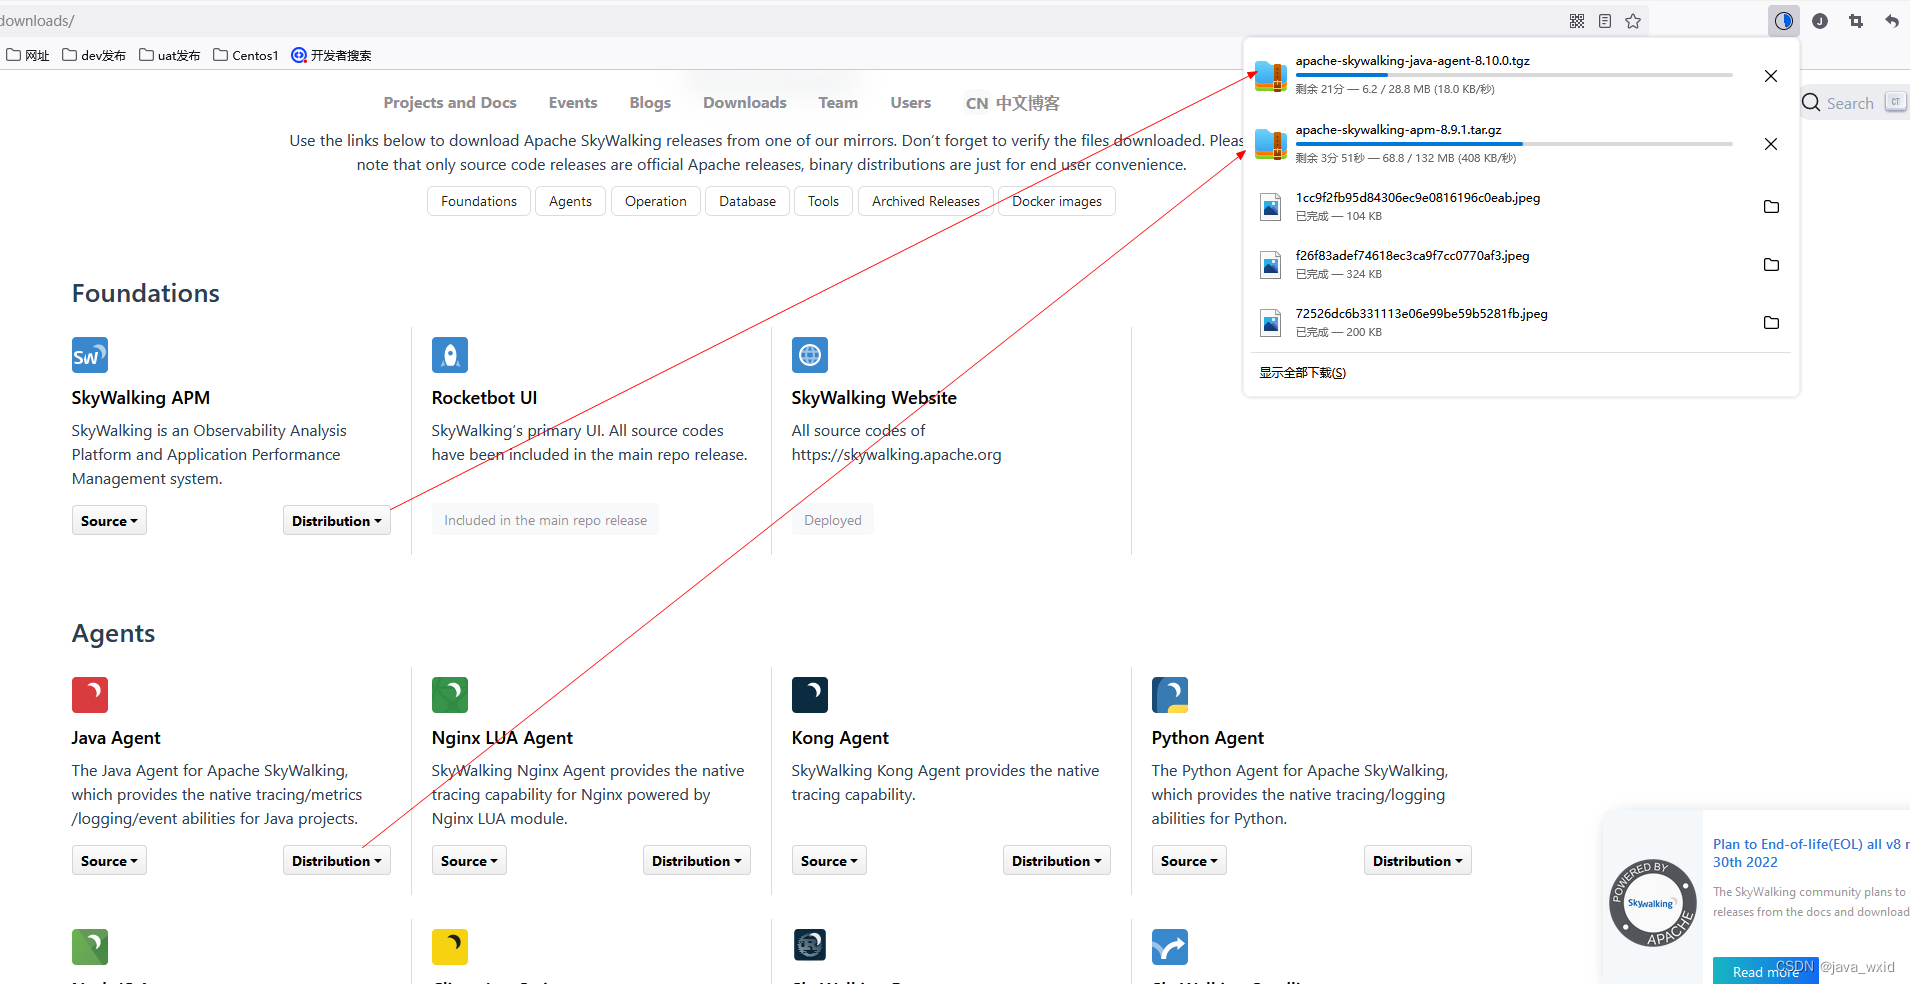Screen dimensions: 1910x984
Task: Jump to the Database section button
Action: coord(747,201)
